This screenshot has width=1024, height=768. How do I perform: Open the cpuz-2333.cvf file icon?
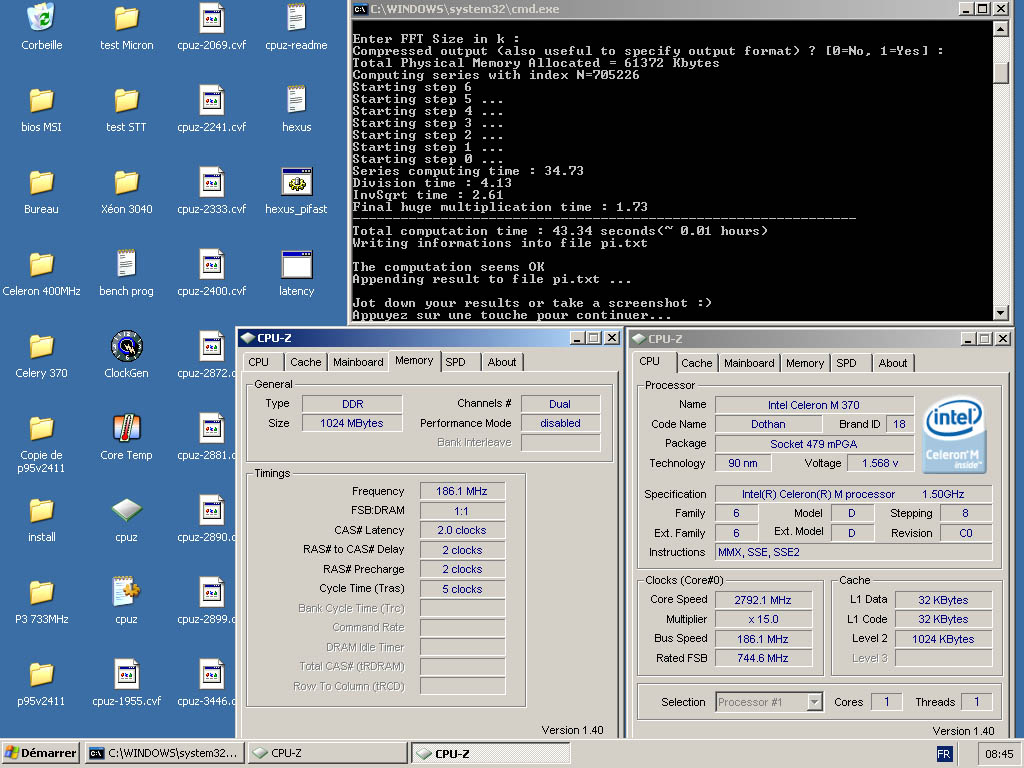coord(212,183)
